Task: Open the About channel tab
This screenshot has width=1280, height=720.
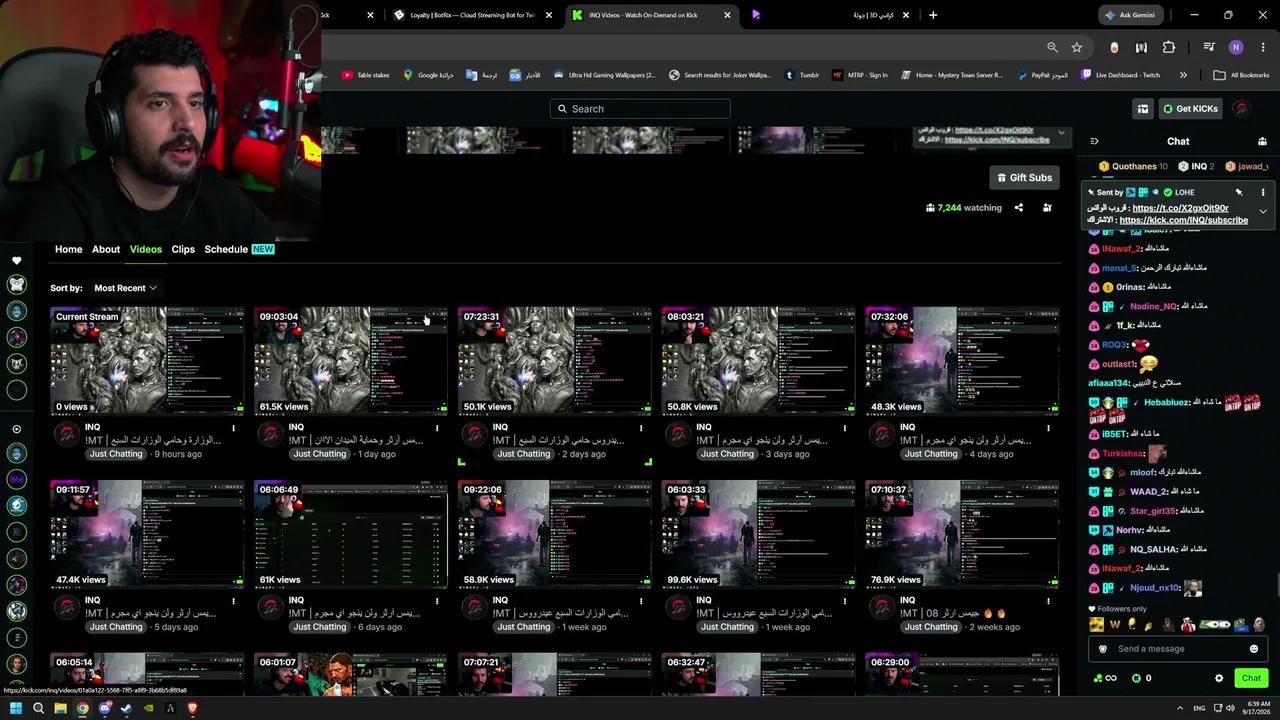Action: click(x=106, y=249)
